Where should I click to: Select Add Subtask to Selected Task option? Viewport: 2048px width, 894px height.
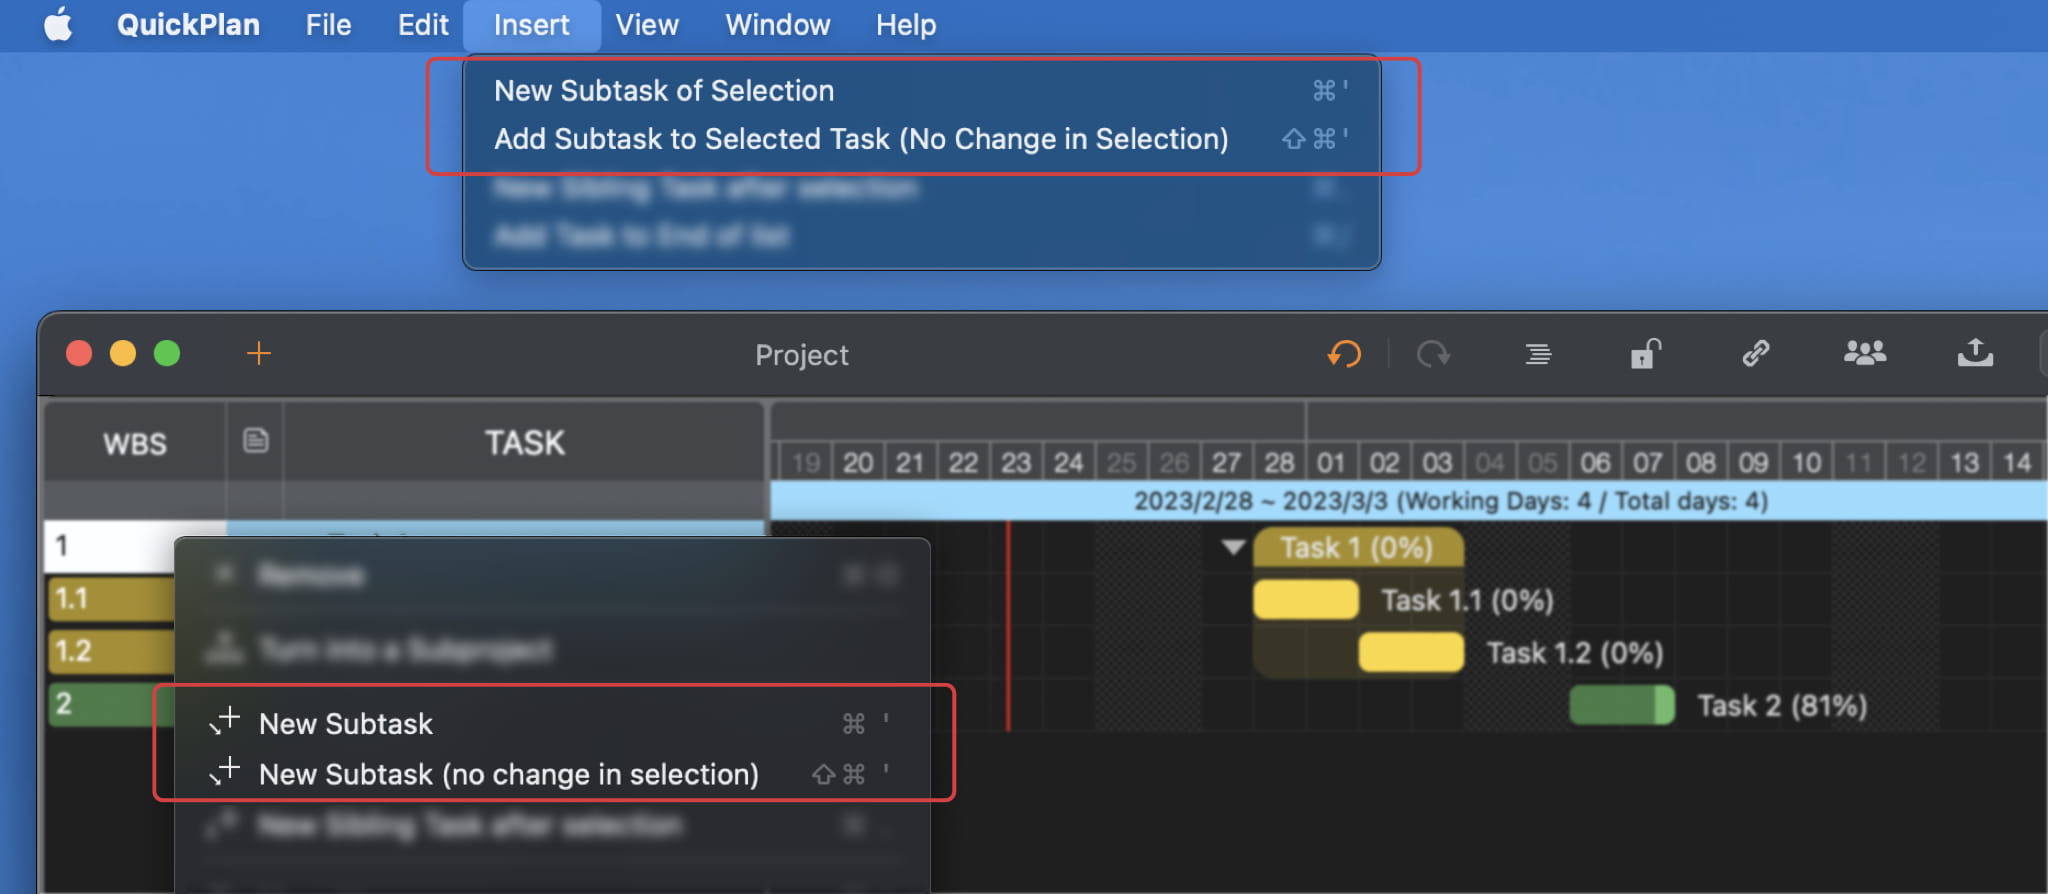pos(860,139)
